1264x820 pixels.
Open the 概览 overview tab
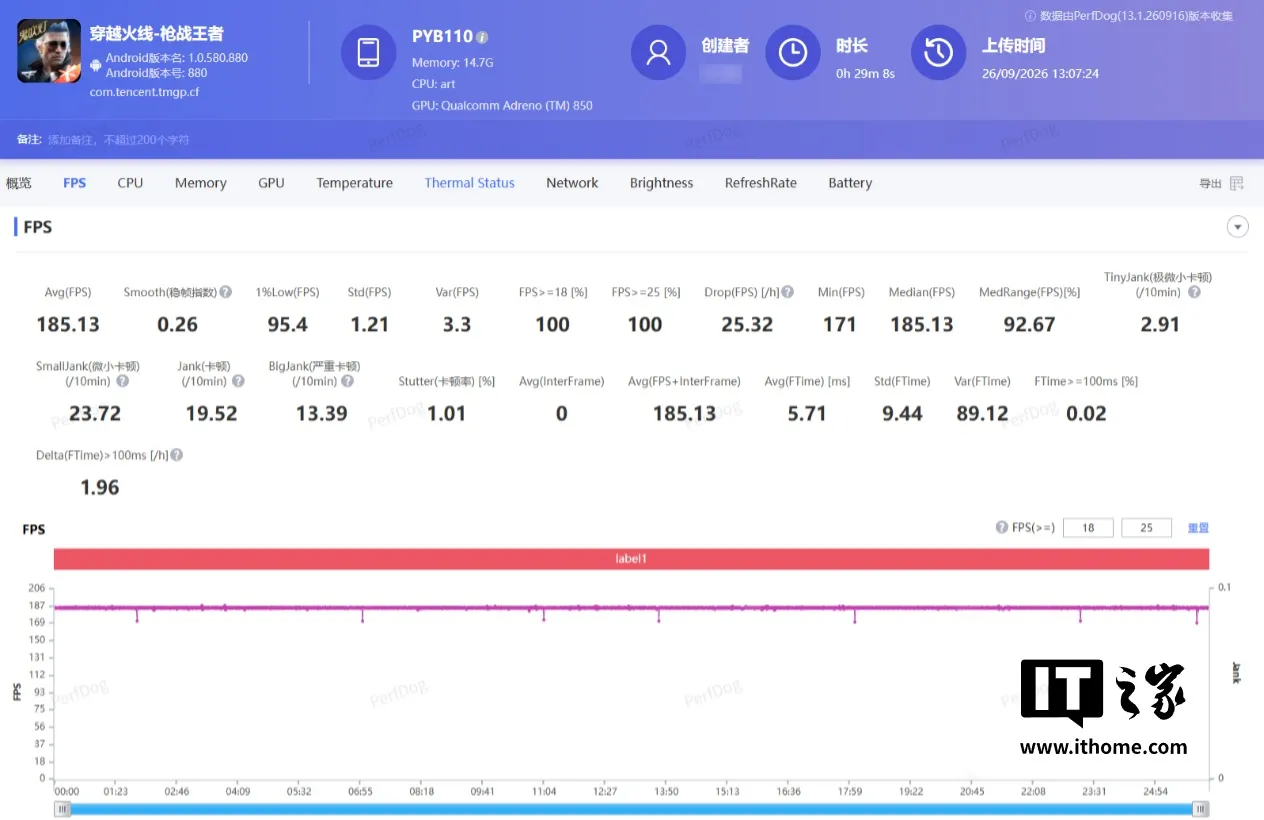[x=18, y=183]
